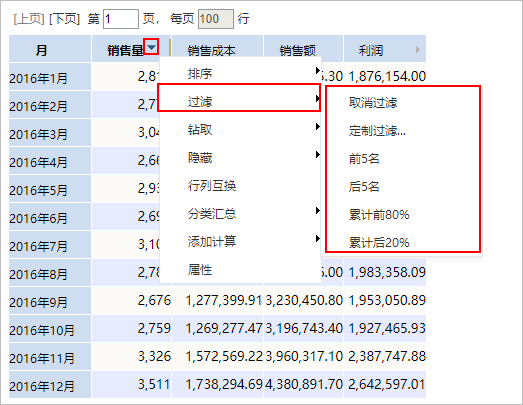Click profit cell 1,953,050.89

385,301
